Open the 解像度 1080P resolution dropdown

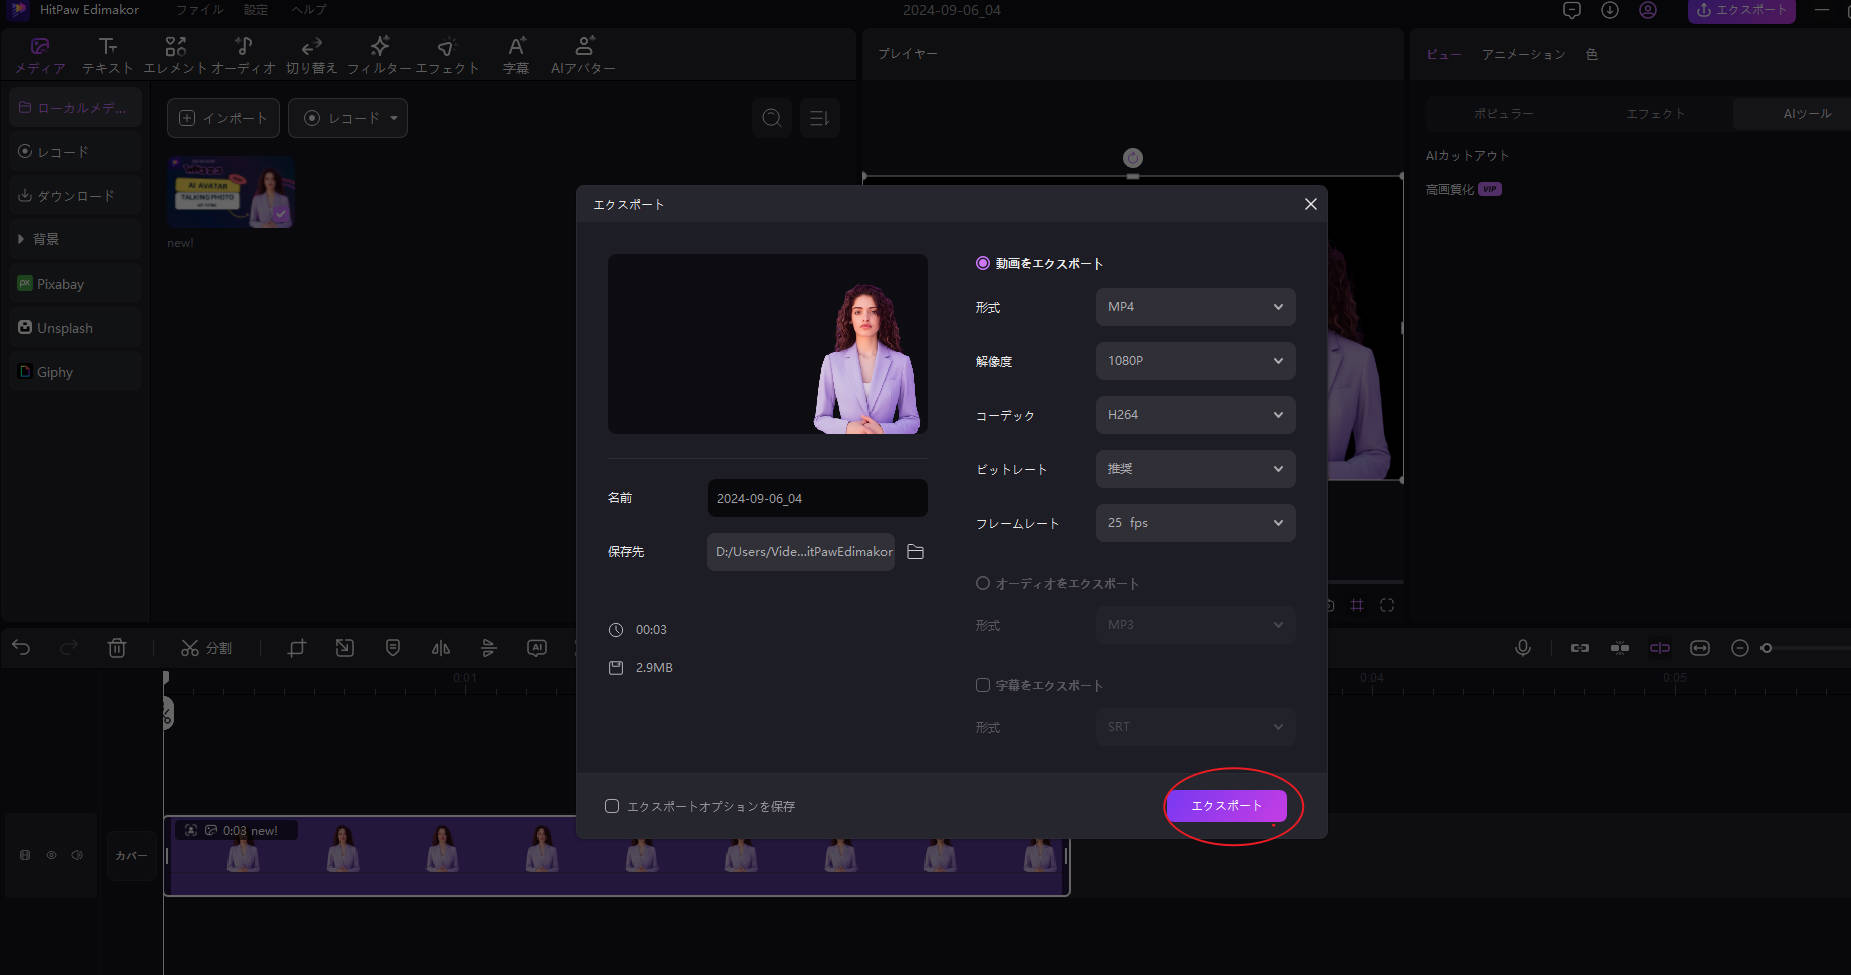[x=1195, y=361]
